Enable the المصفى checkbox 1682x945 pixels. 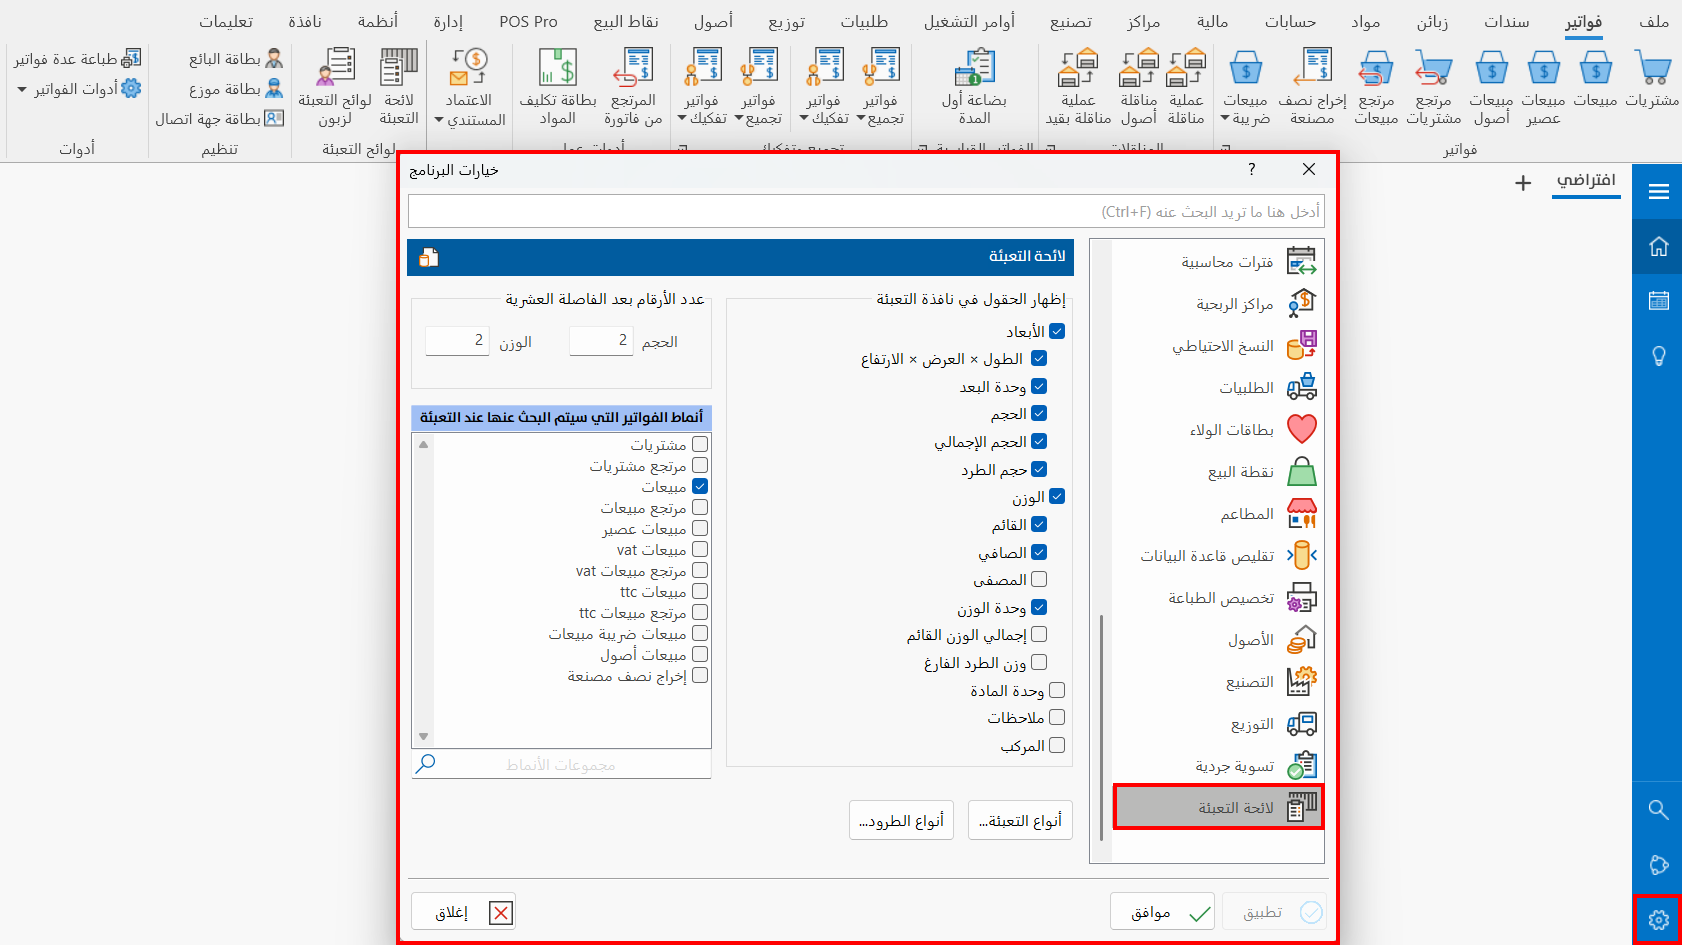tap(1040, 579)
